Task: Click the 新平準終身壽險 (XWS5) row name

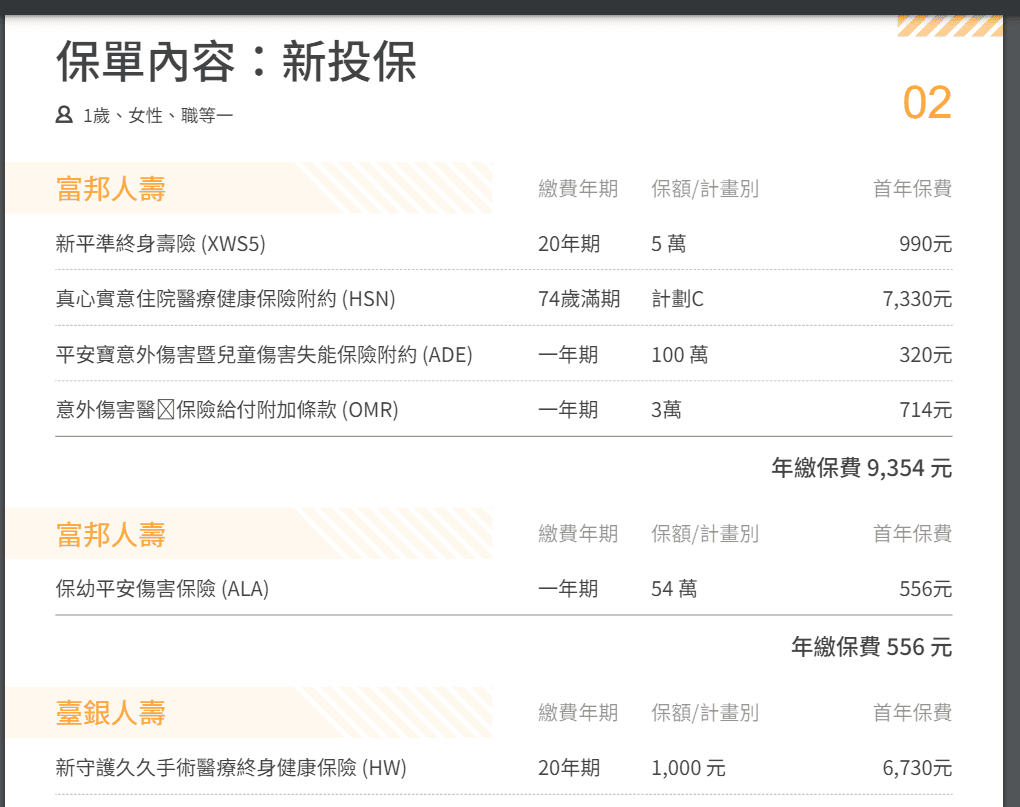Action: pos(161,244)
